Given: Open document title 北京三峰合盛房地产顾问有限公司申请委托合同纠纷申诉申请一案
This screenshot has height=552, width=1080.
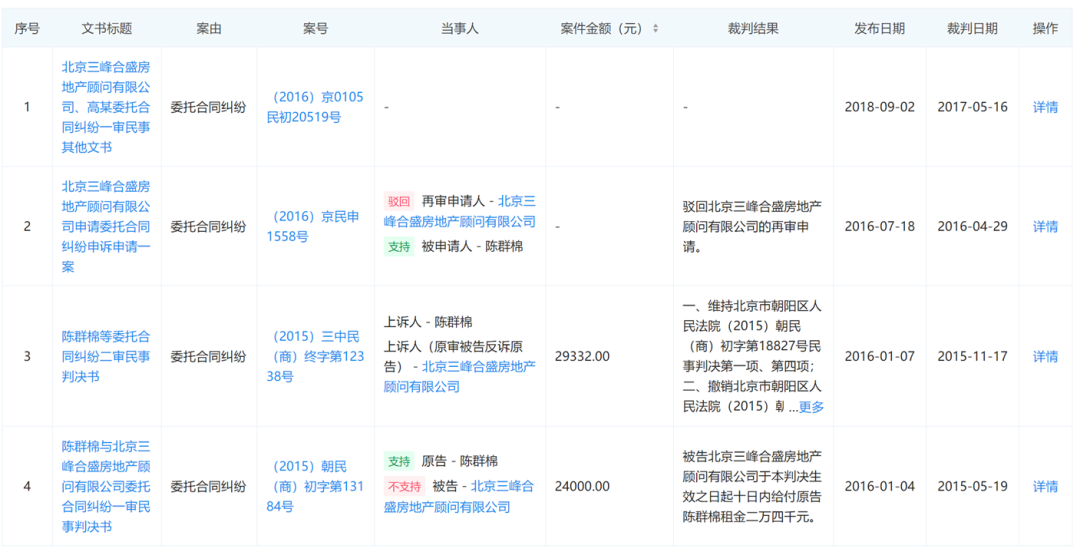Looking at the screenshot, I should click(106, 226).
